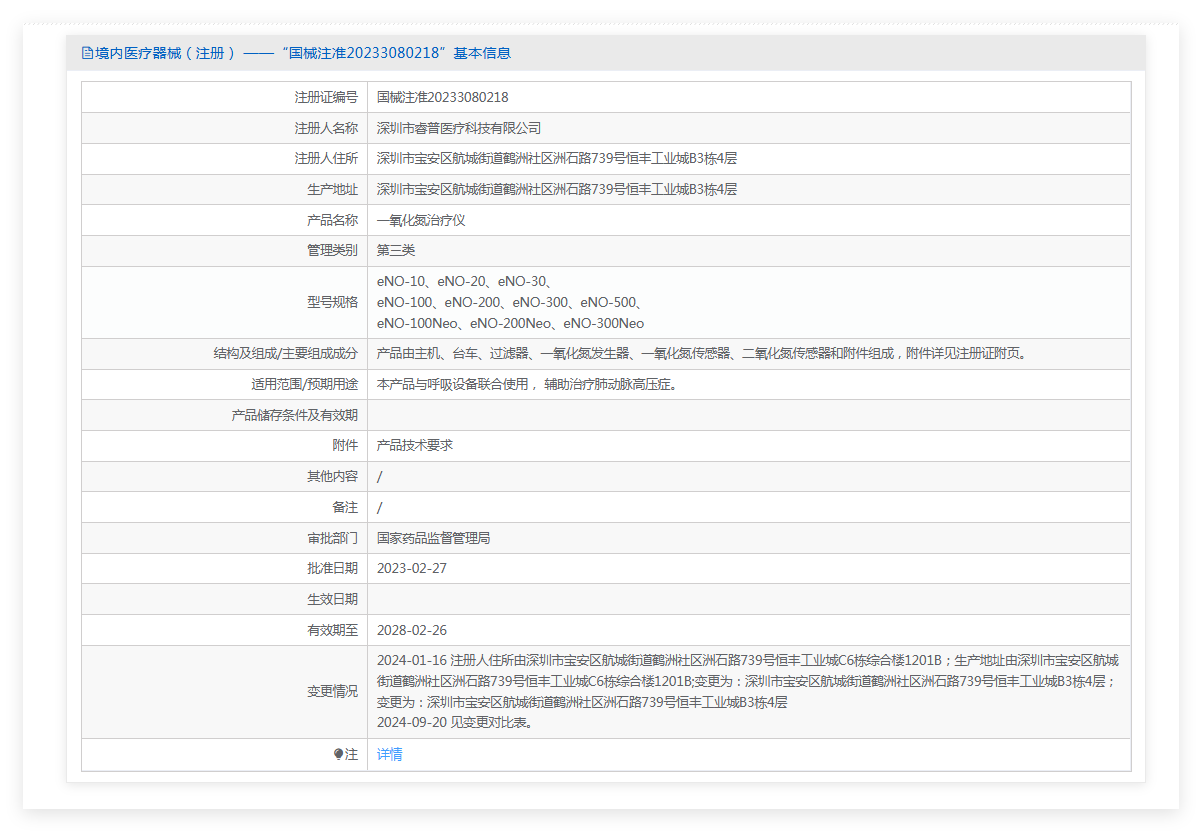
Task: Click the 其他内容 label
Action: 332,476
